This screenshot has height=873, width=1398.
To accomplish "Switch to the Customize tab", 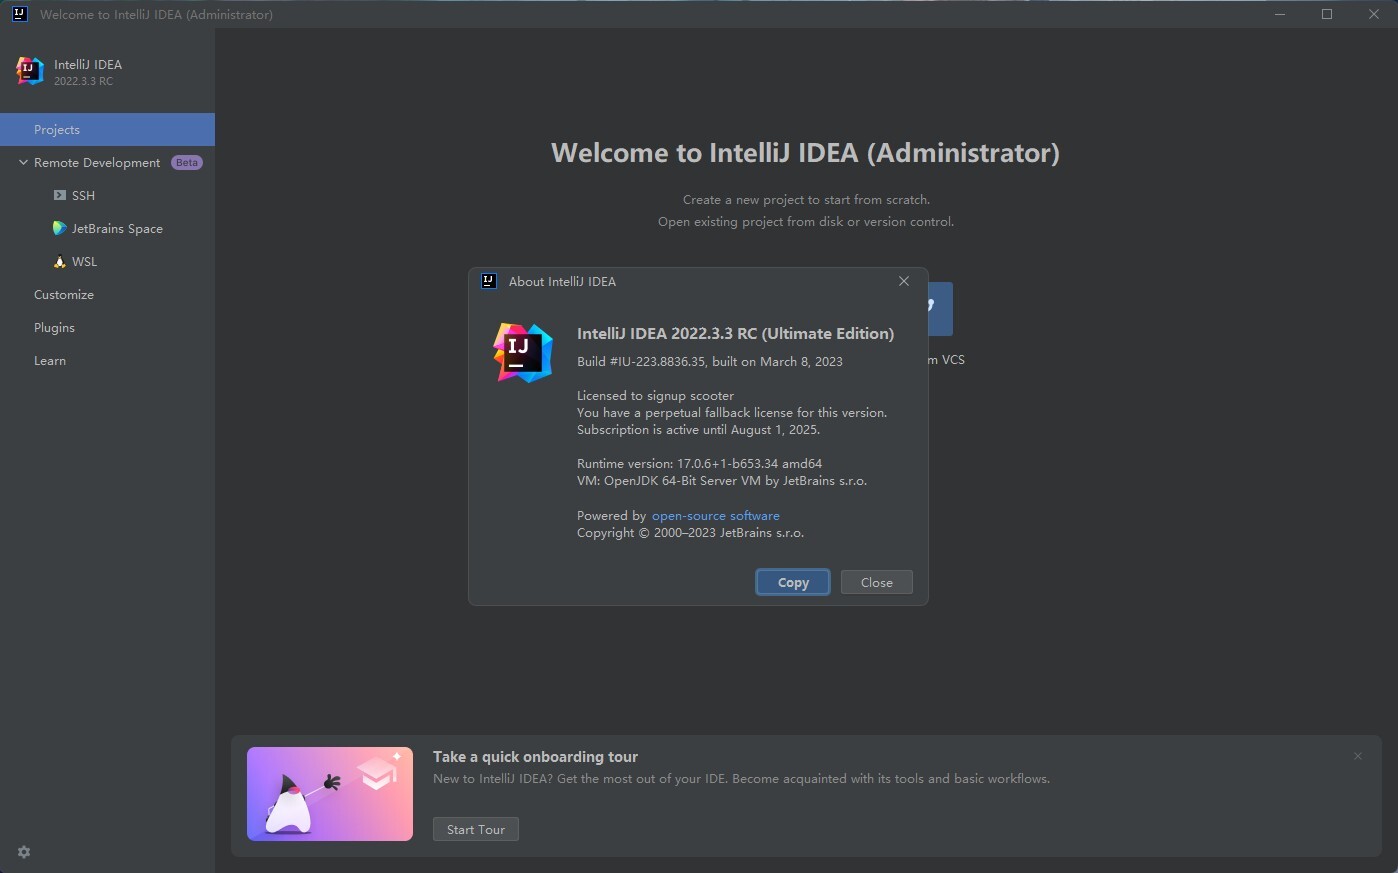I will (x=107, y=295).
